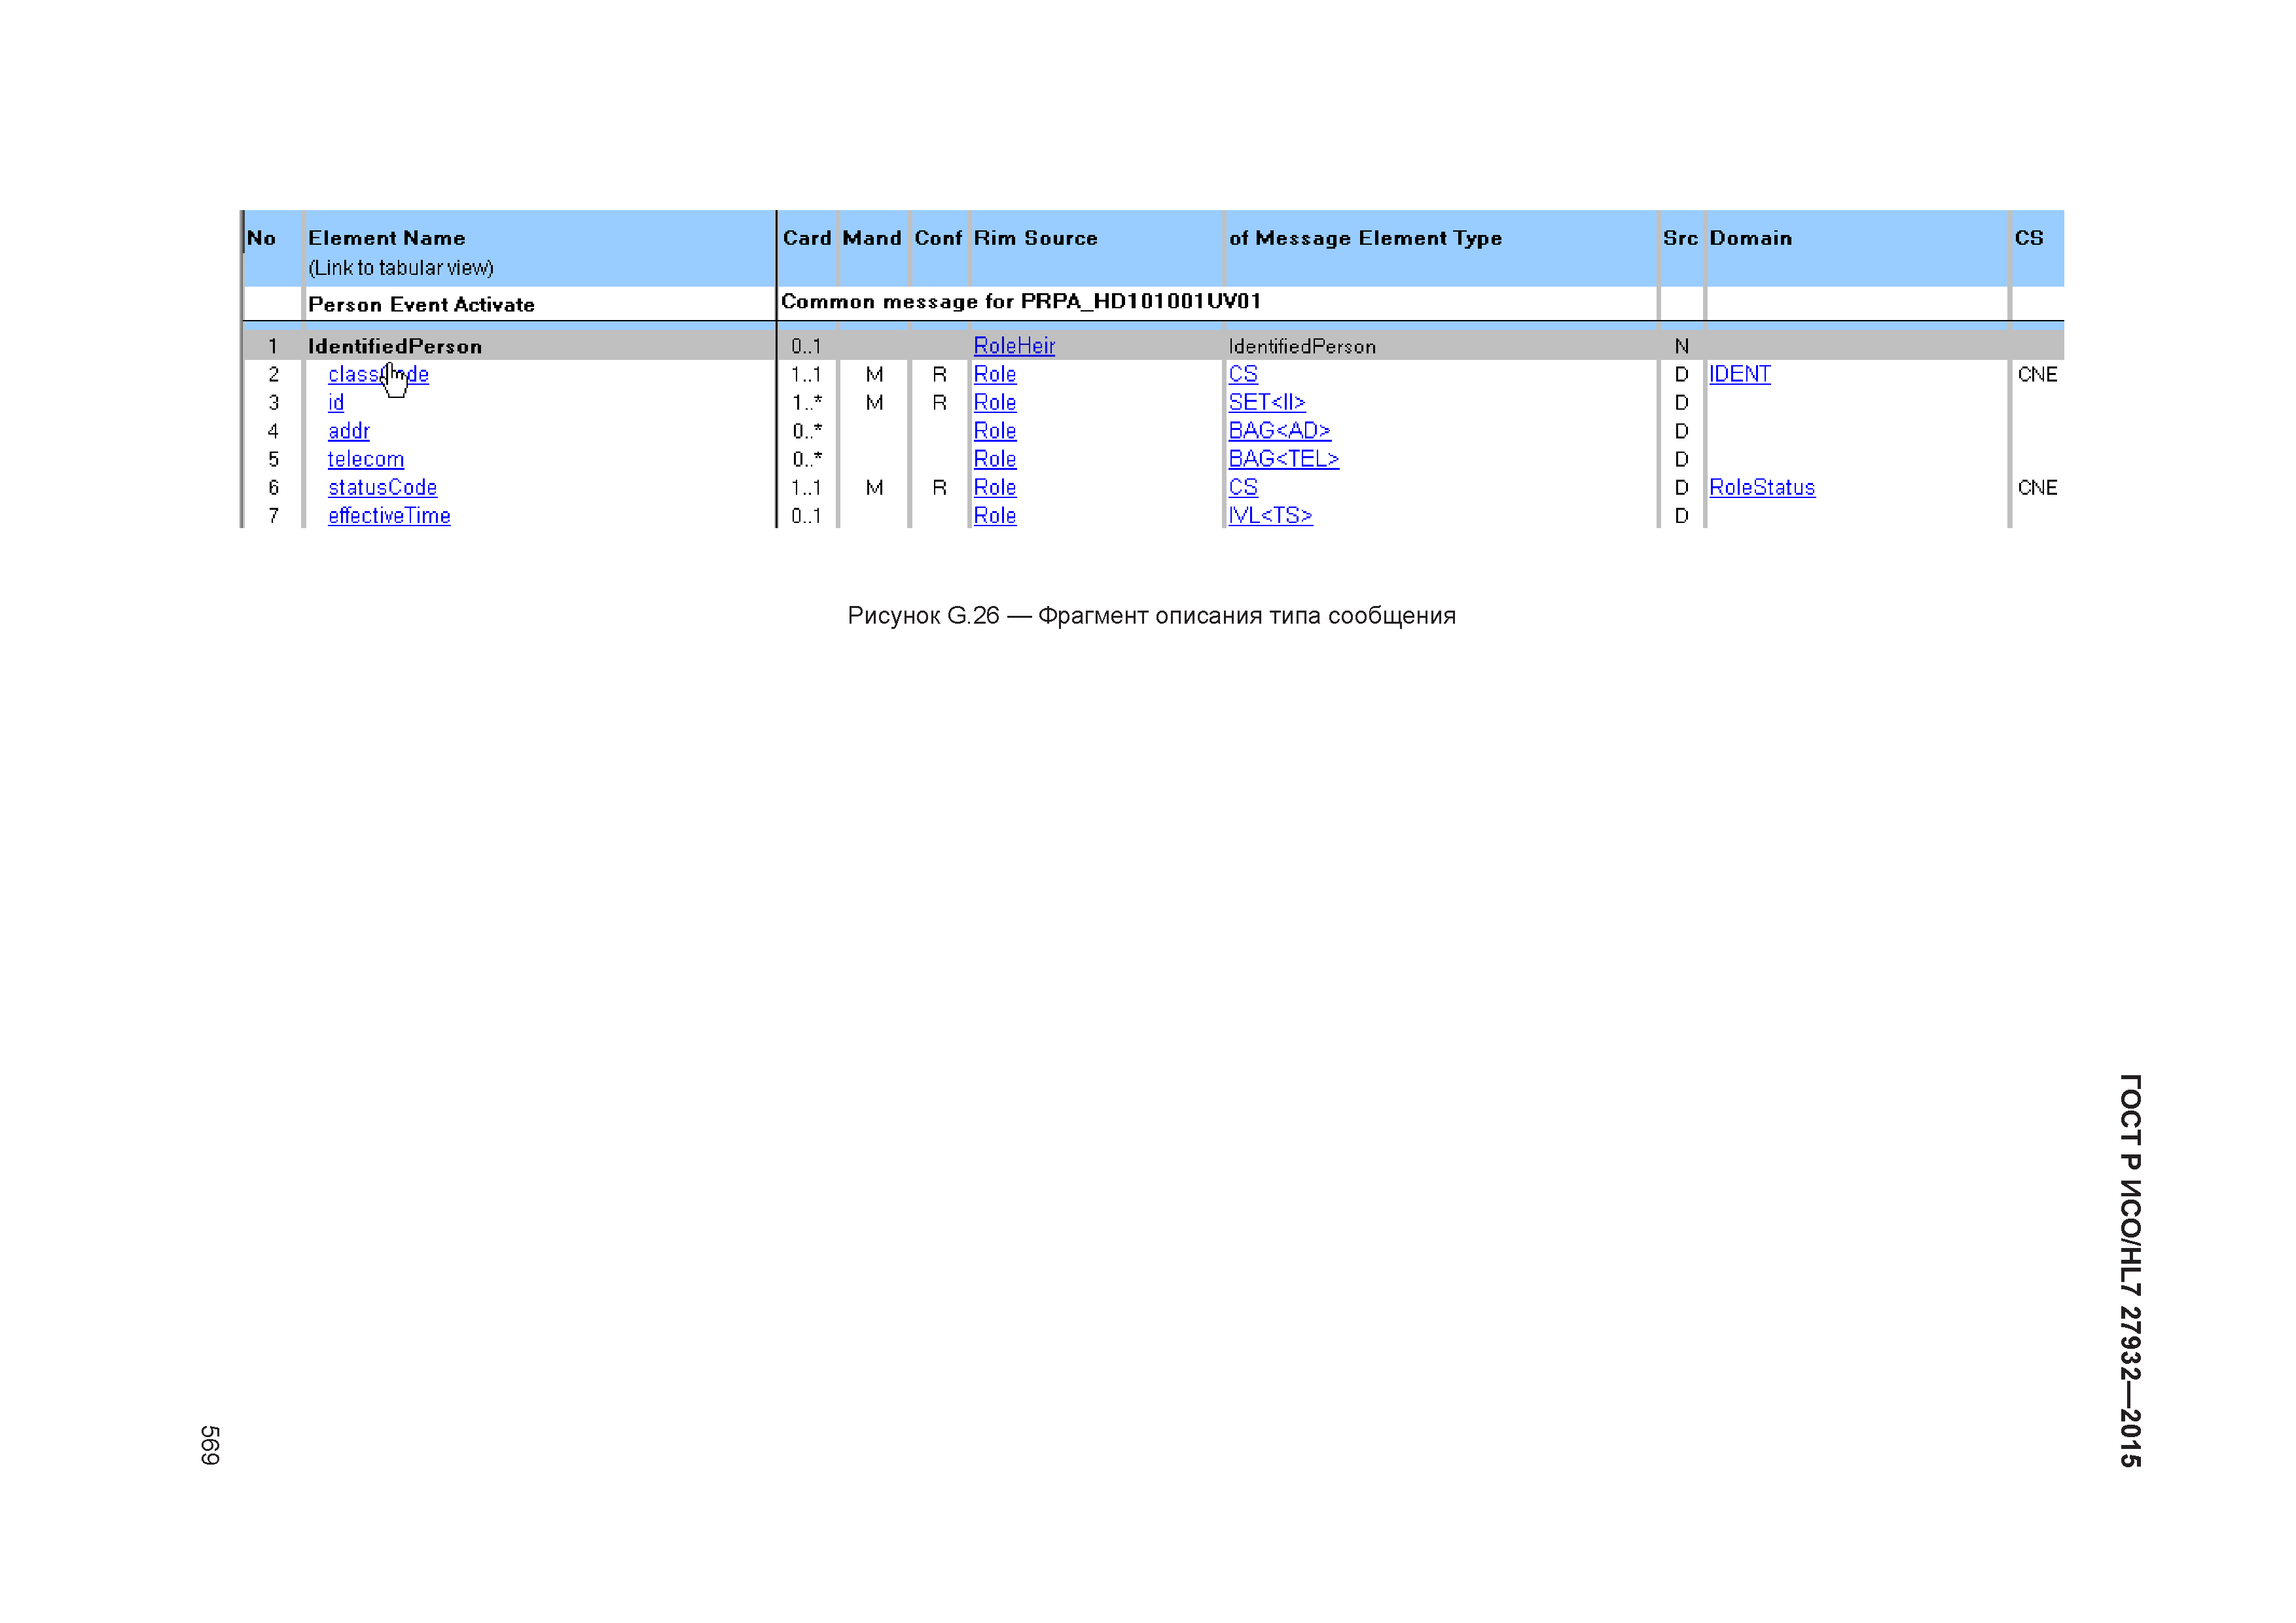Click Role link in classCode row
2296x1623 pixels.
(995, 374)
